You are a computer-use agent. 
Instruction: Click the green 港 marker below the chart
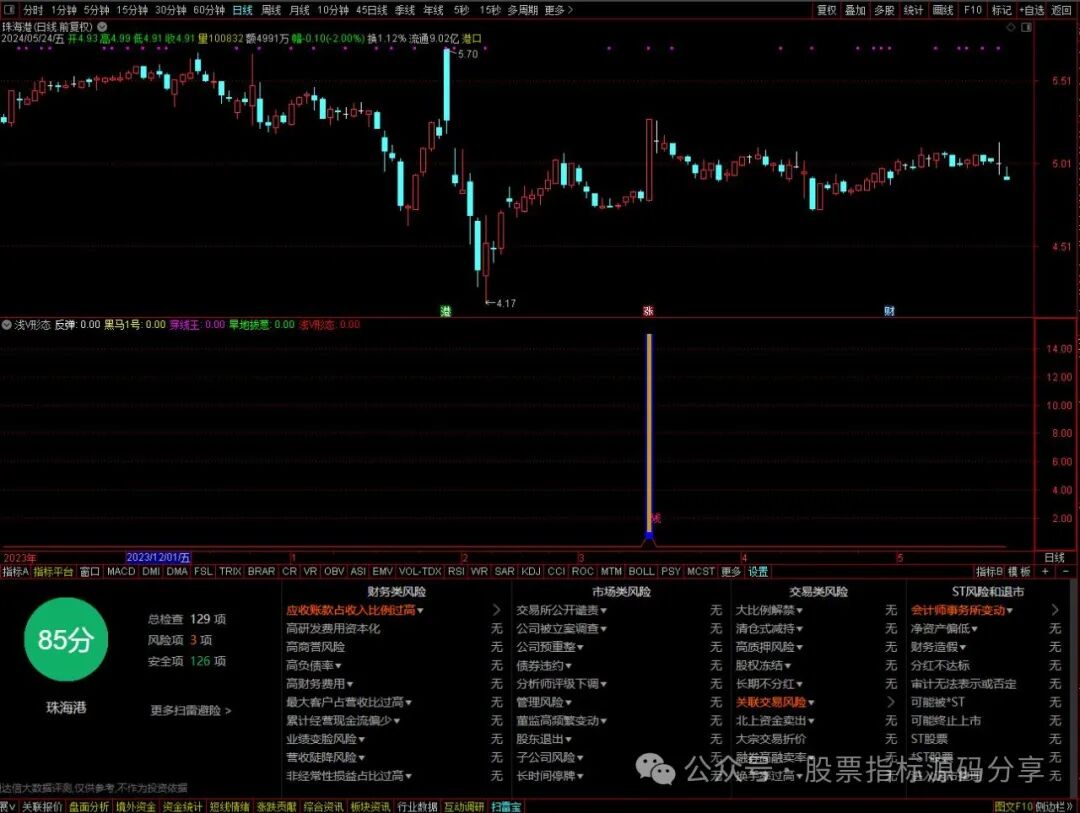tap(445, 311)
